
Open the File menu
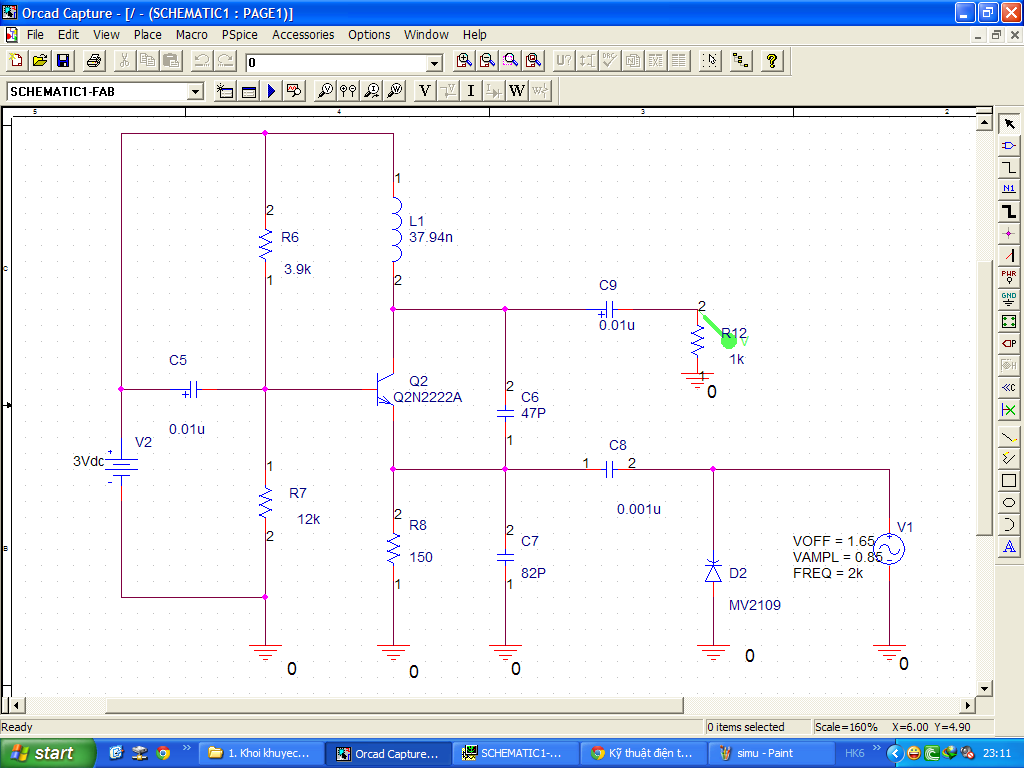(35, 35)
